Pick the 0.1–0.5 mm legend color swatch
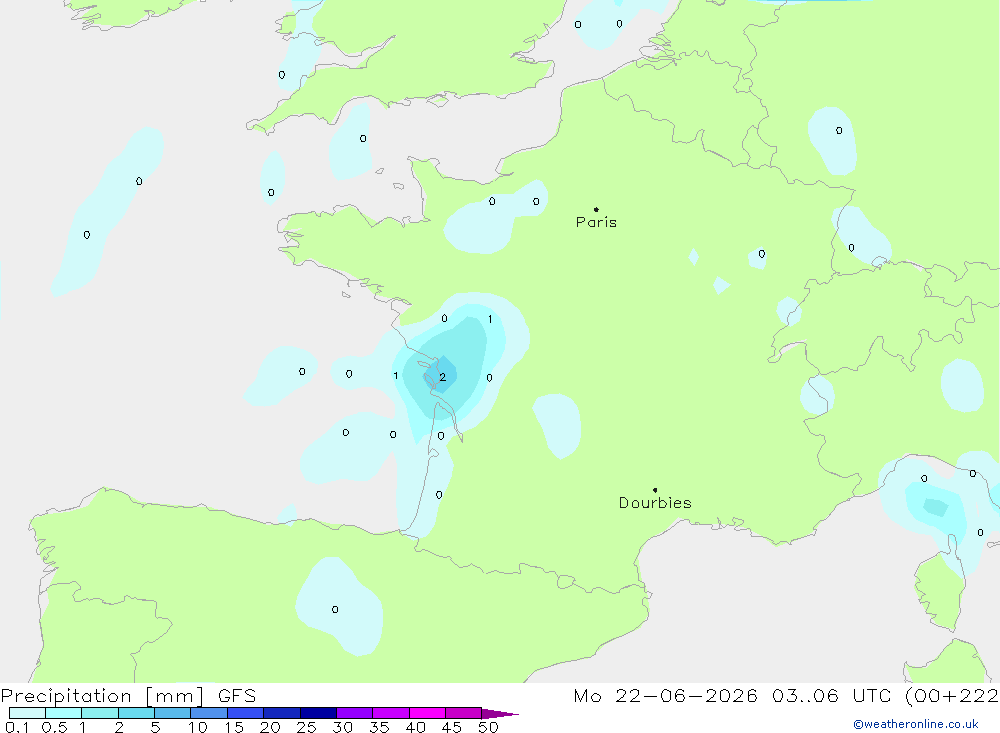Viewport: 1000px width, 733px height. tap(27, 713)
